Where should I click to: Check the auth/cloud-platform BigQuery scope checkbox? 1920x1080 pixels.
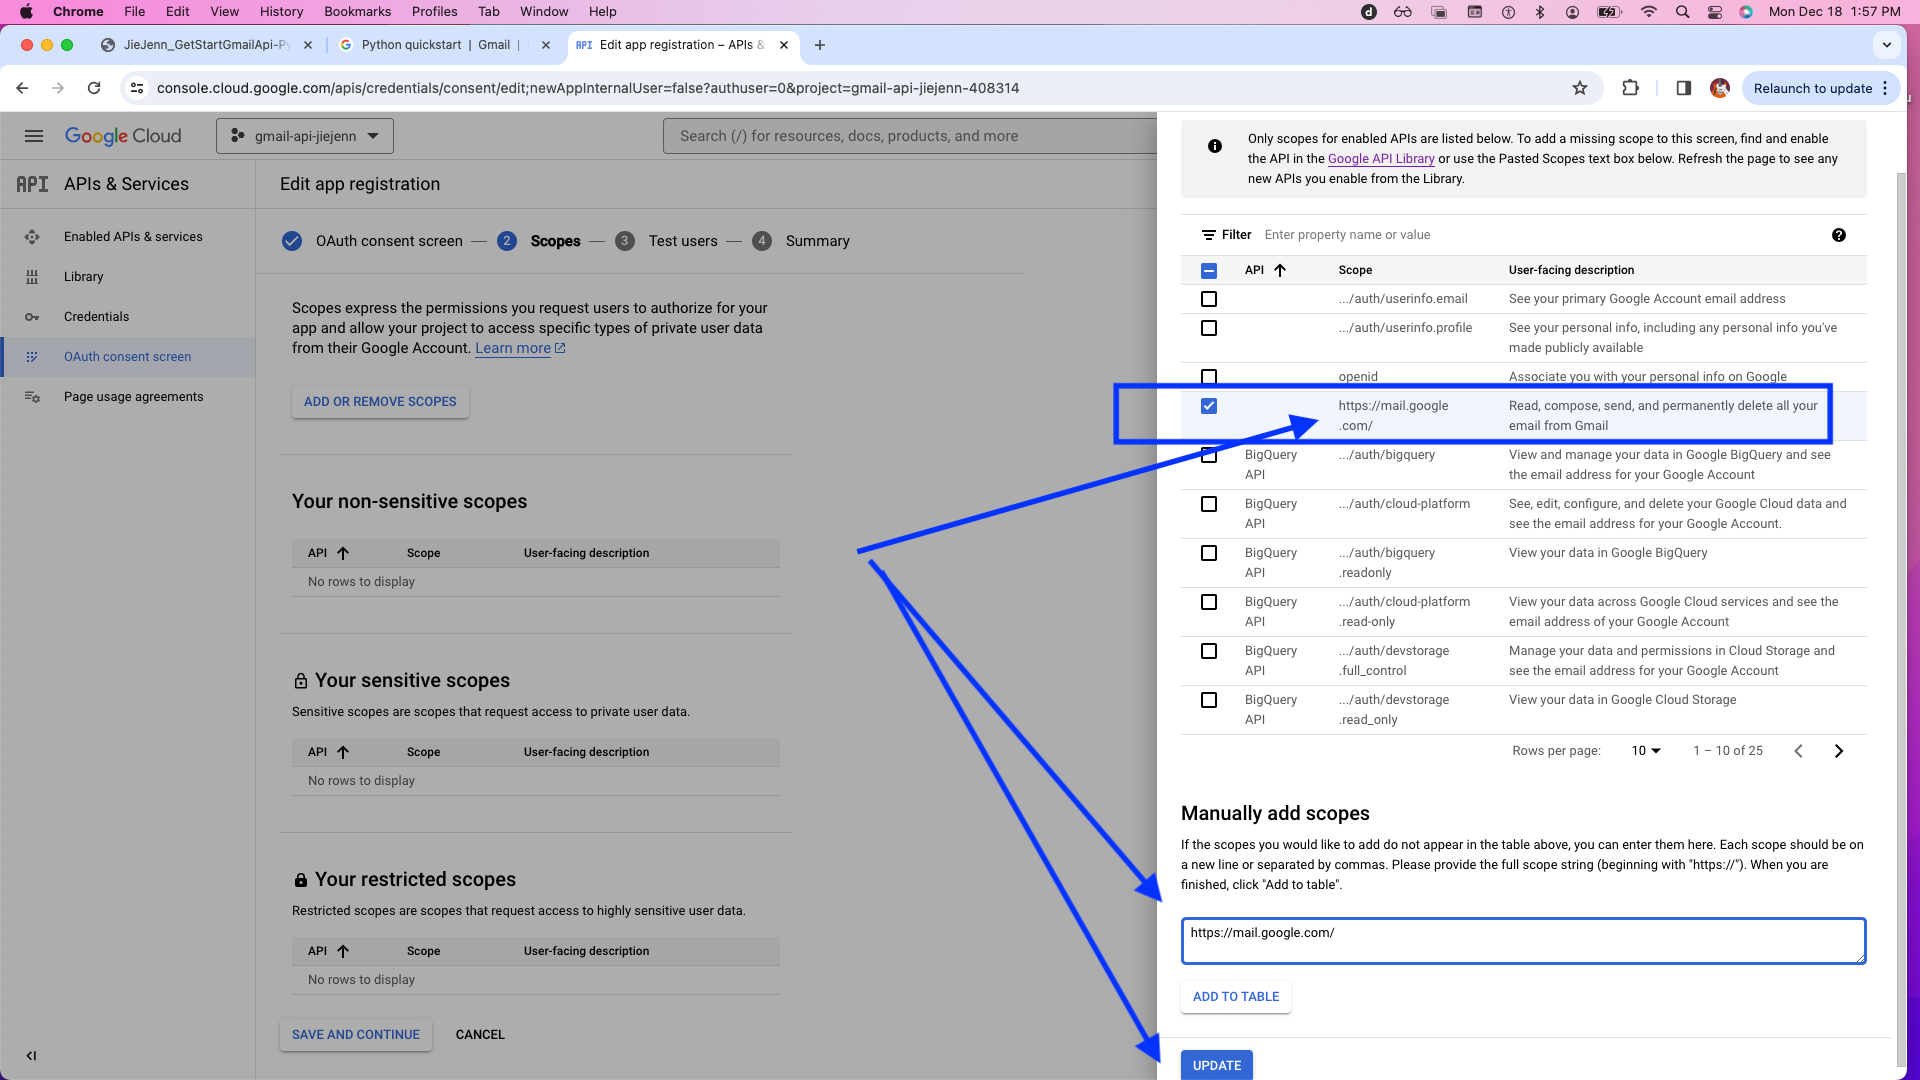coord(1209,504)
